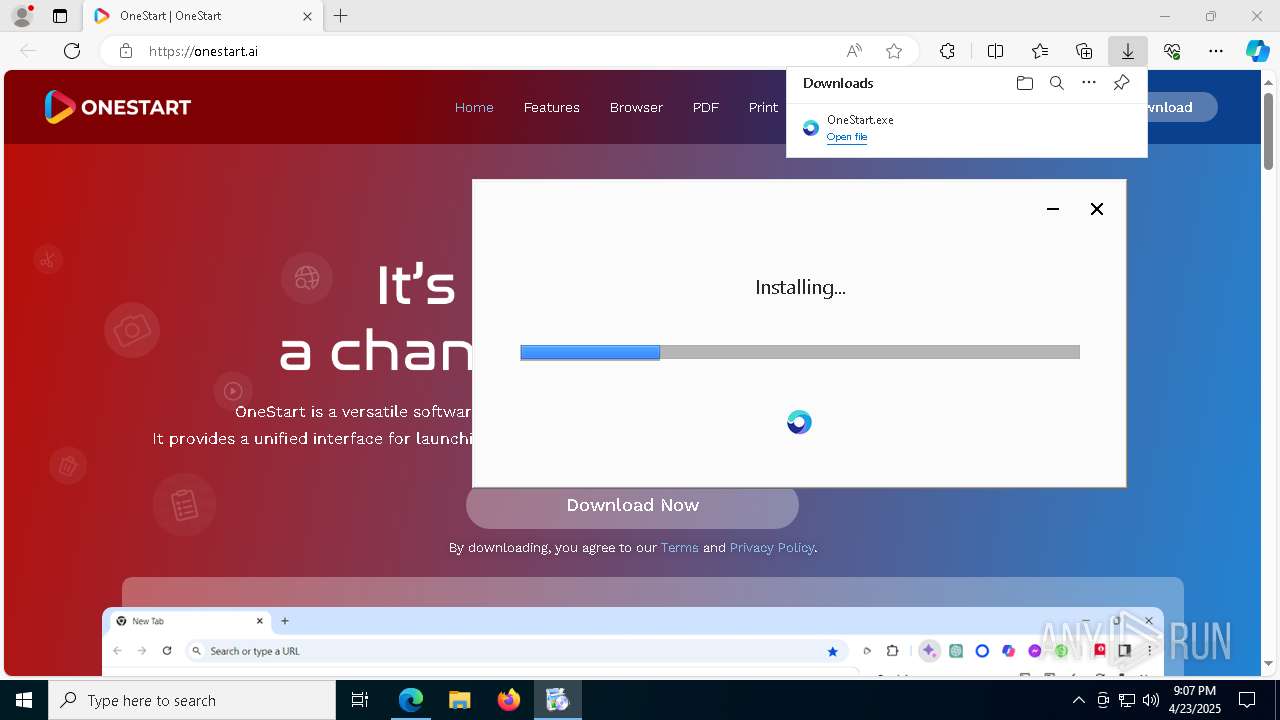Screen dimensions: 1280x720
Task: Open PDF page in site navigation
Action: (x=706, y=107)
